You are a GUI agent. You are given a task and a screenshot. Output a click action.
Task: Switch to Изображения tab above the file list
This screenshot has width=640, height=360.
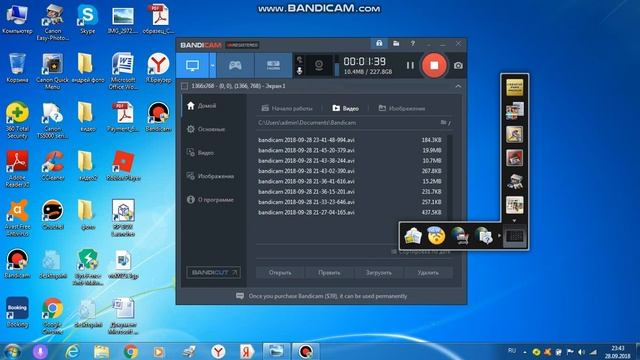pos(402,108)
